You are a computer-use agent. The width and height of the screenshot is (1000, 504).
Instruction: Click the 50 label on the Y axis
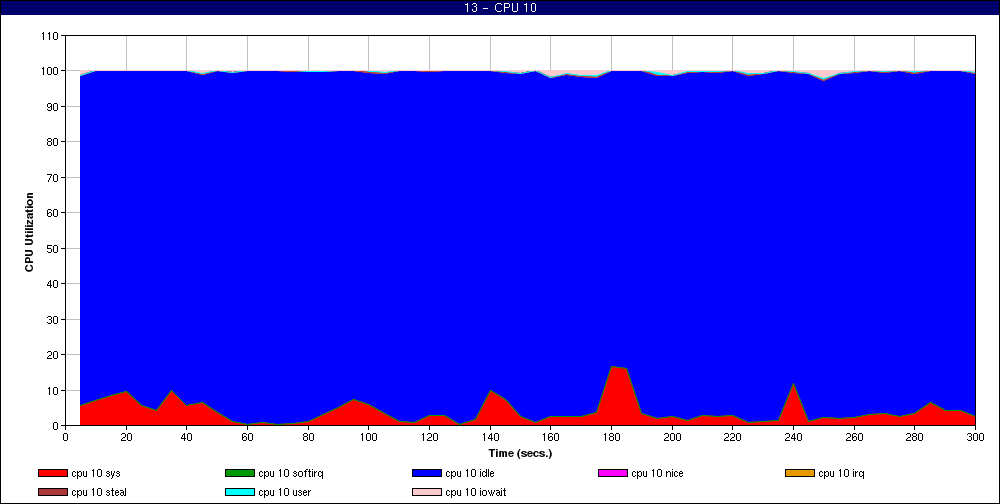[x=53, y=248]
